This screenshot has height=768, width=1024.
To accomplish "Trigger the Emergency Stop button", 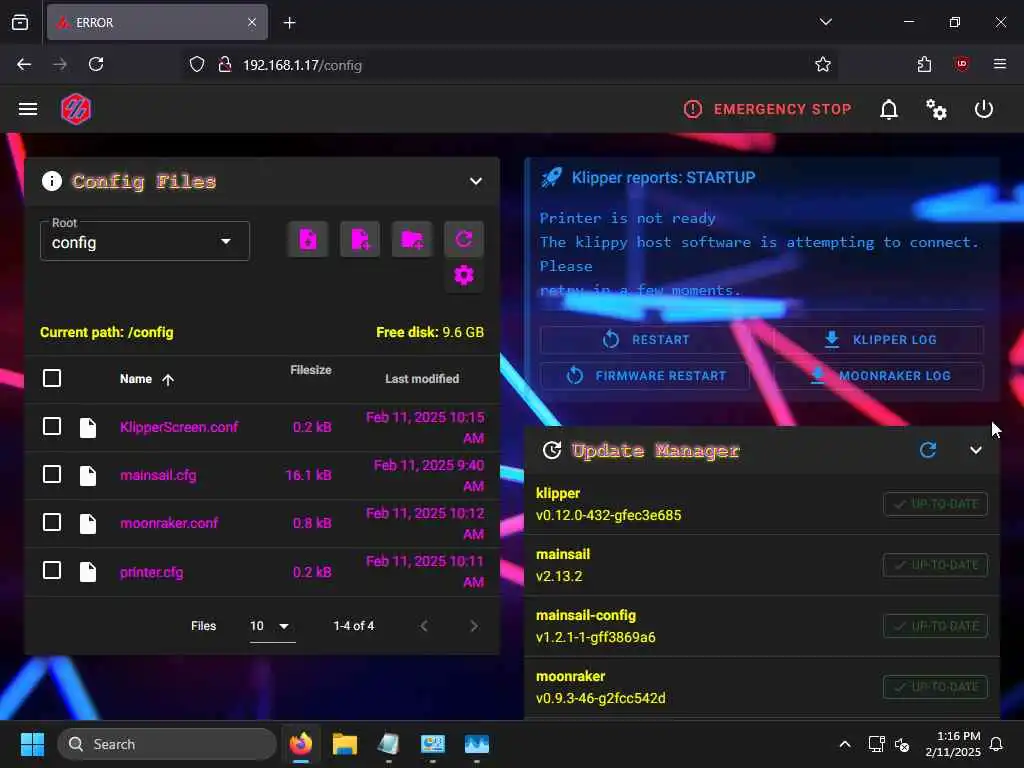I will click(x=767, y=109).
